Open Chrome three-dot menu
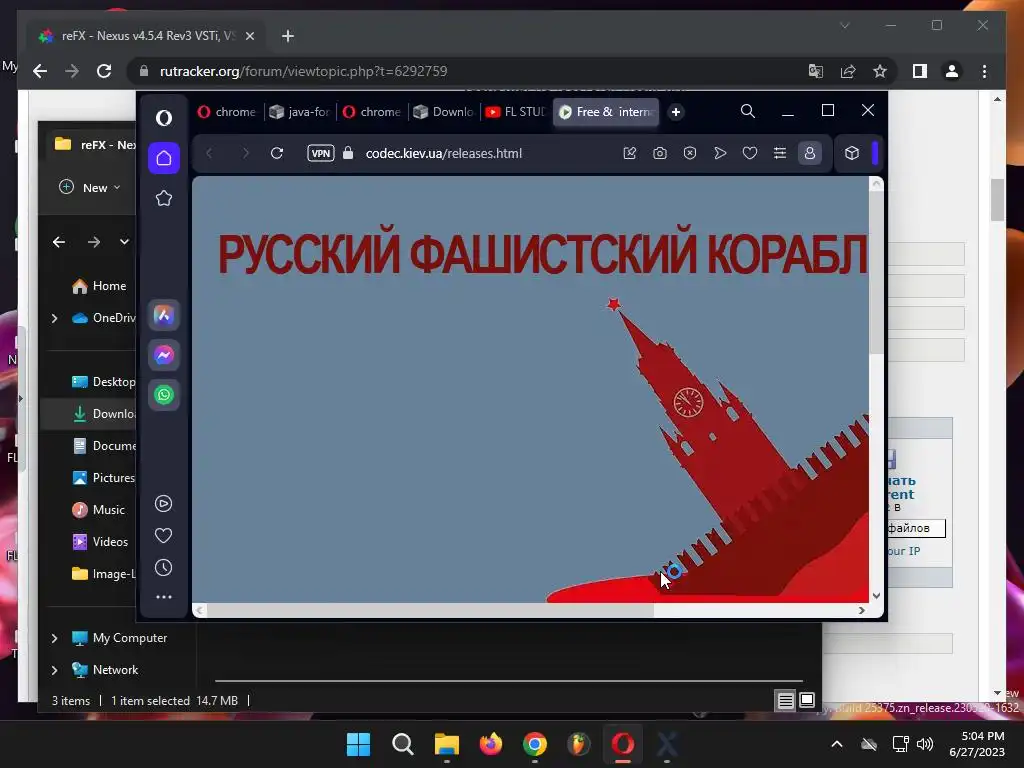This screenshot has width=1024, height=768. tap(984, 71)
